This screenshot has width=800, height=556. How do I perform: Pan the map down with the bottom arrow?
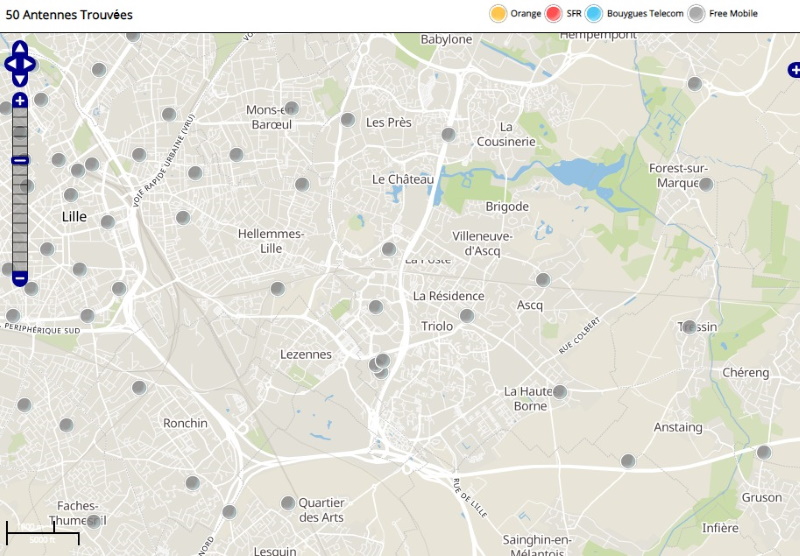[20, 79]
